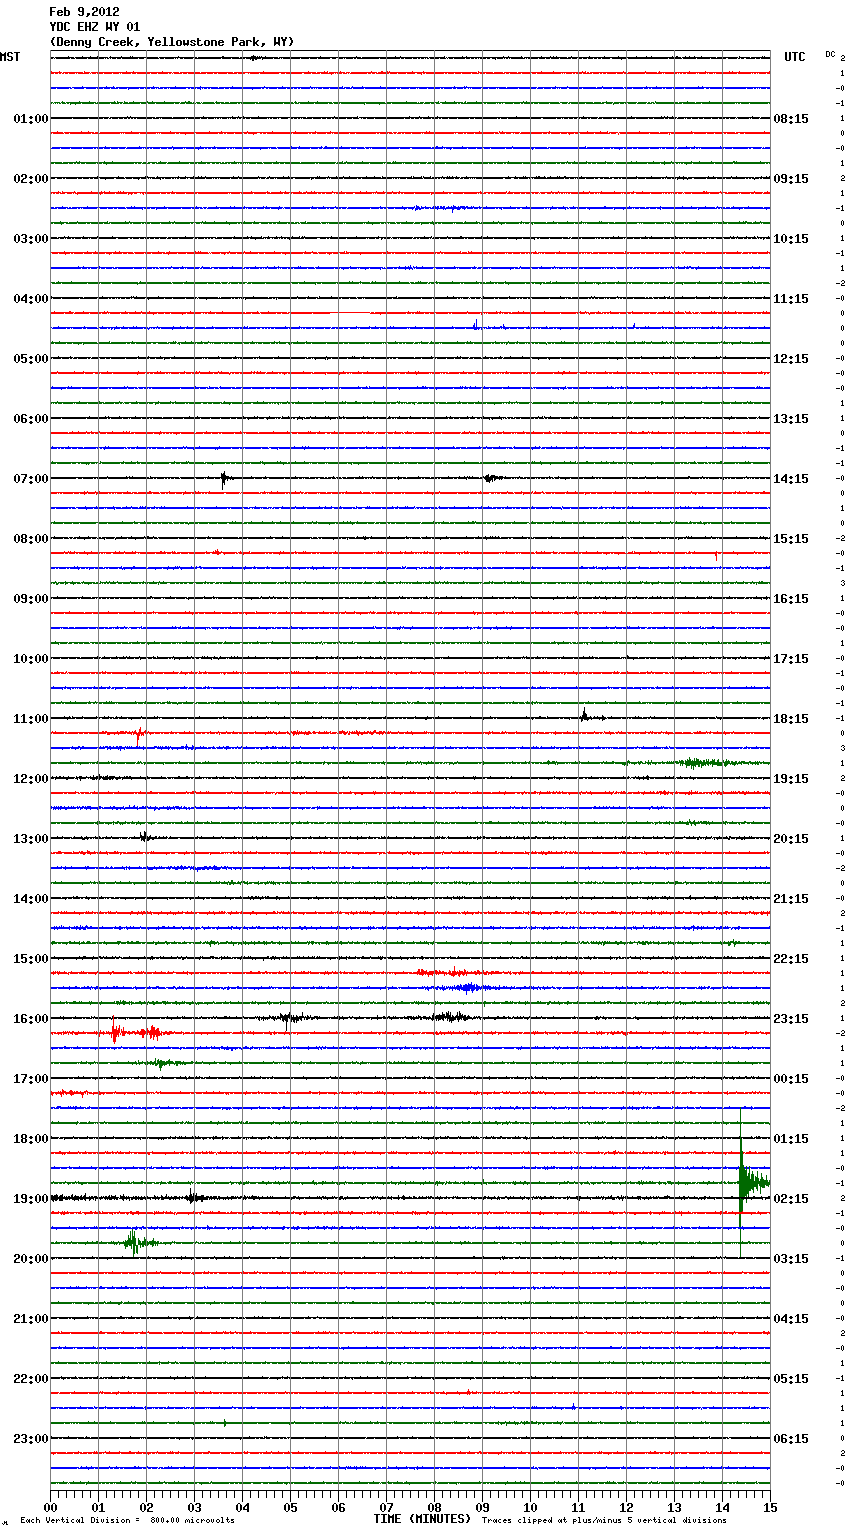Click the 'MST' time zone header
This screenshot has height=1534, width=850.
(10, 57)
